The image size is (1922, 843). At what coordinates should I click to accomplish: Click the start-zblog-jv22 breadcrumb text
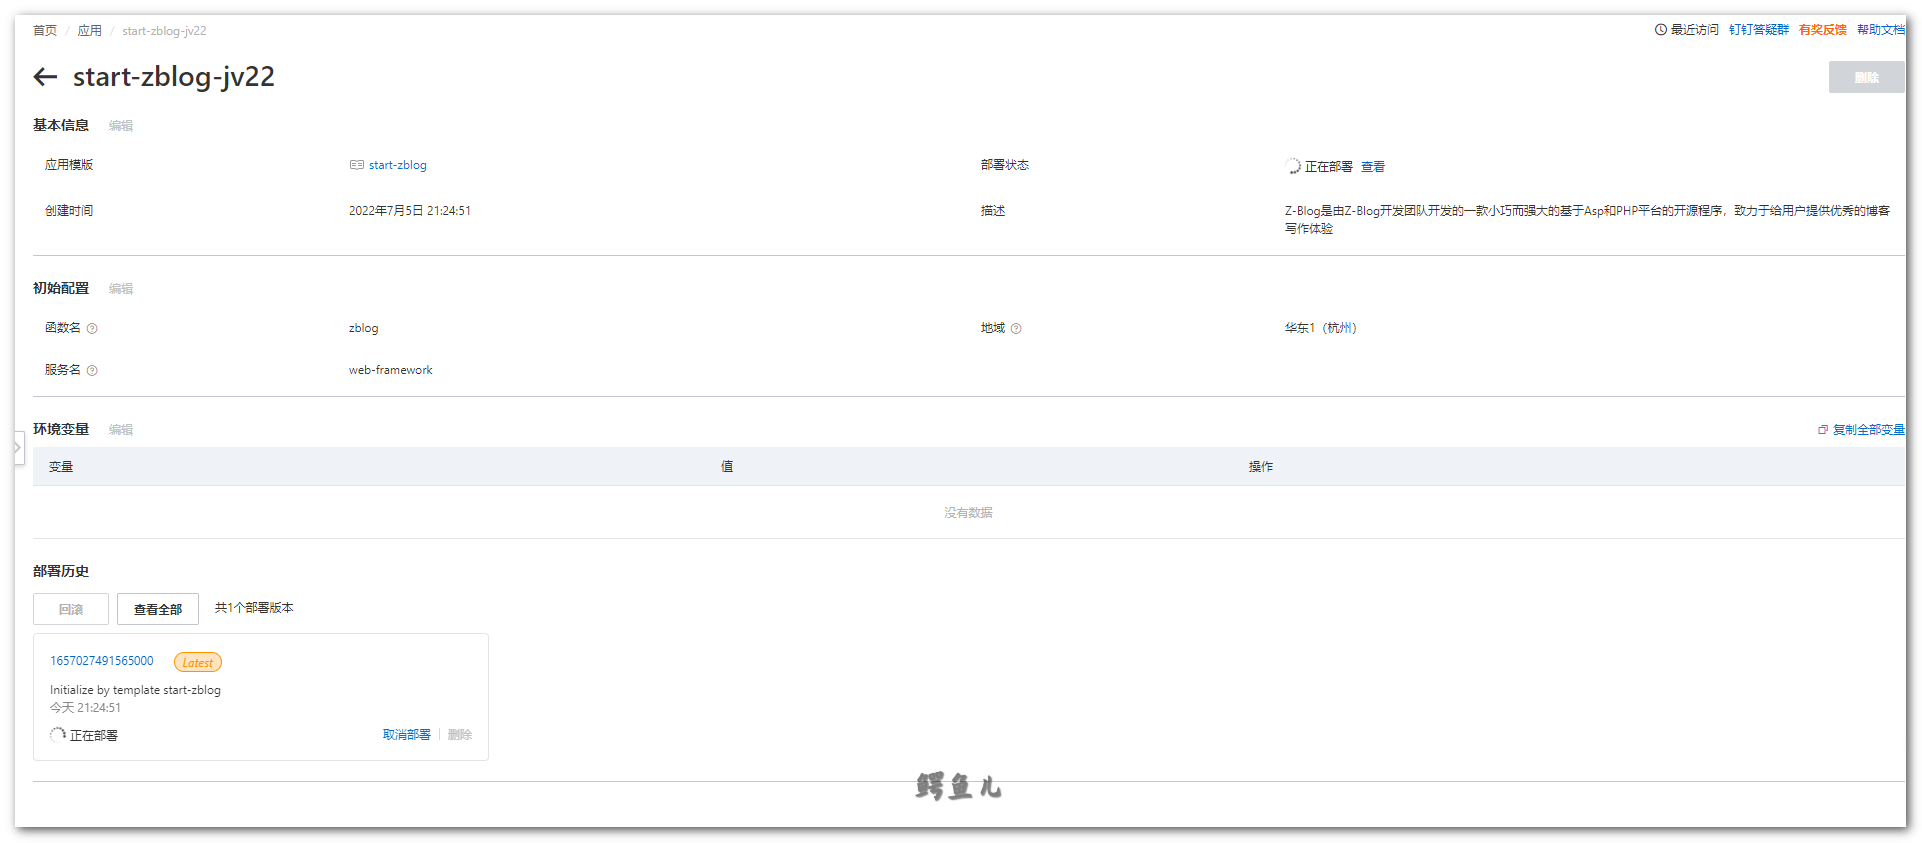click(x=164, y=31)
